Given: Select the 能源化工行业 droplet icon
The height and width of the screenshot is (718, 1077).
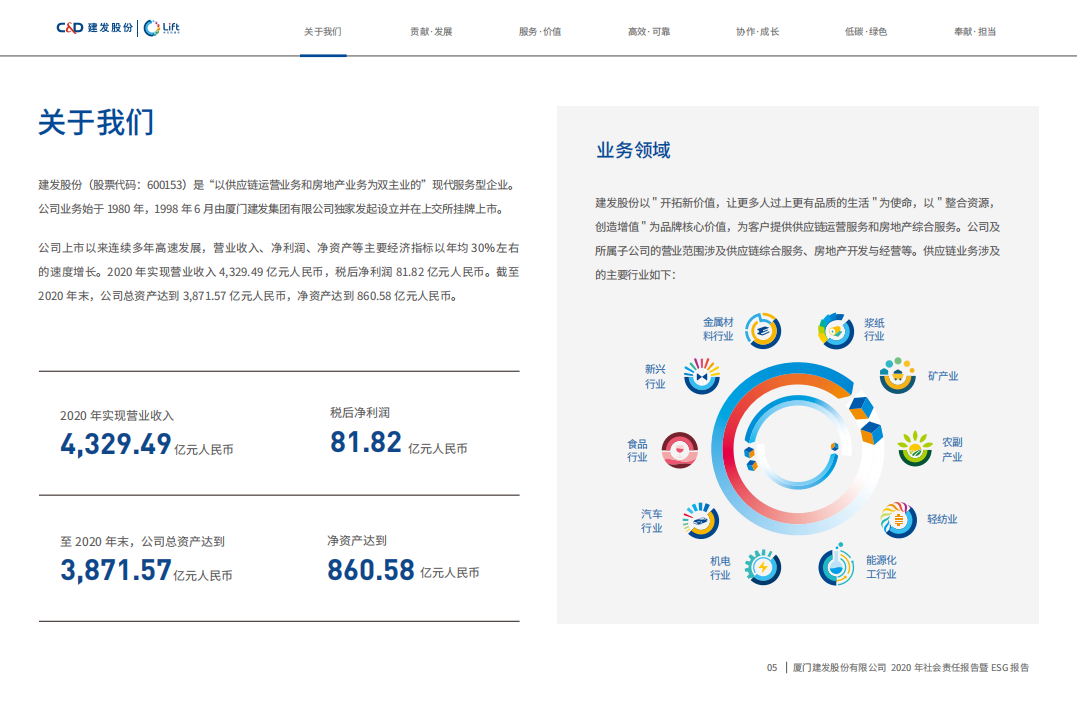Looking at the screenshot, I should tap(836, 567).
